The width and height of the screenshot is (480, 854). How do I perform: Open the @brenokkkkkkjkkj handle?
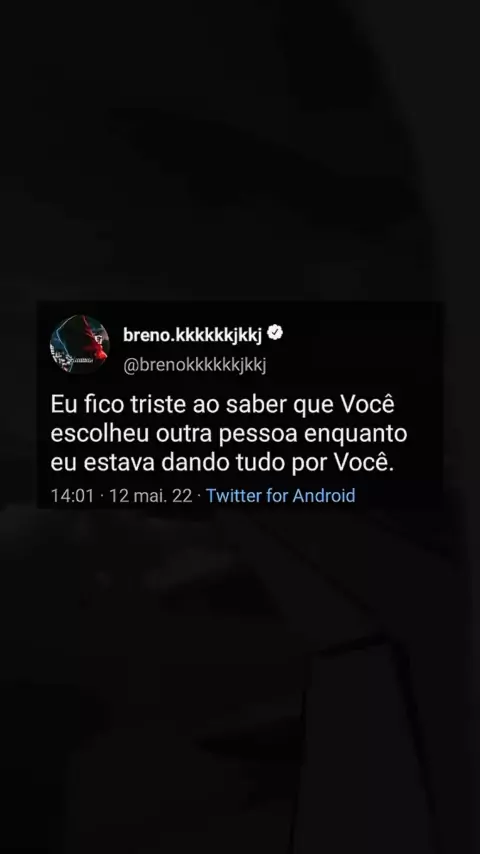(195, 365)
